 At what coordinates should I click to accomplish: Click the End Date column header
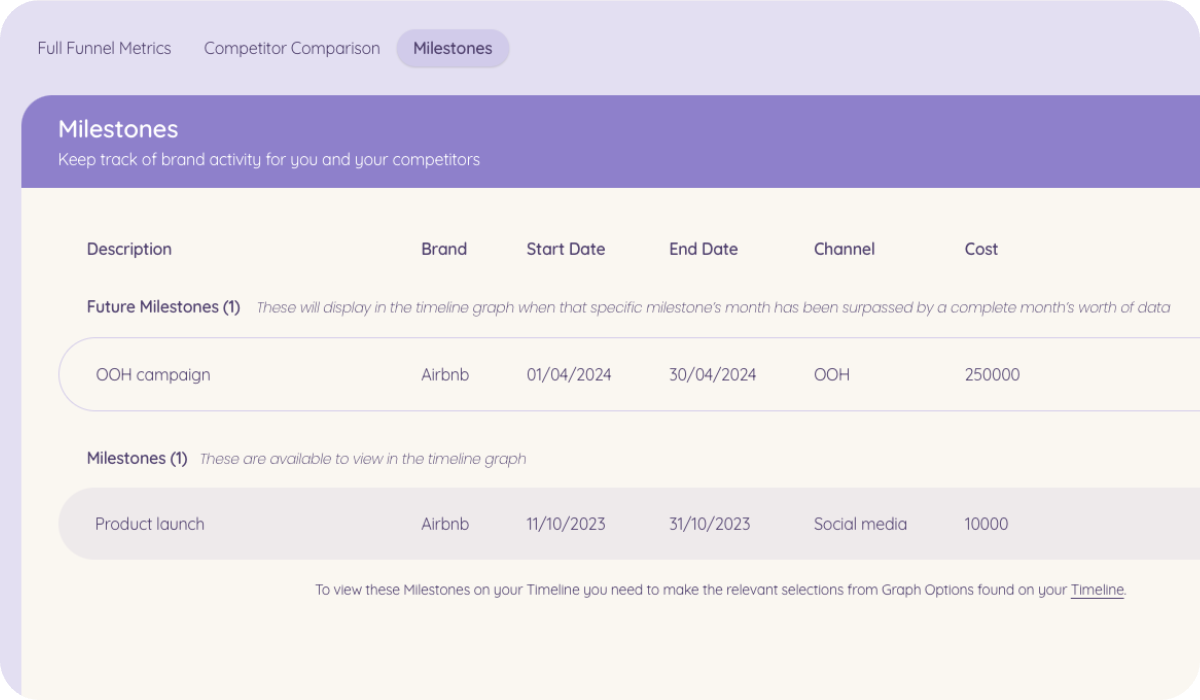pyautogui.click(x=703, y=249)
